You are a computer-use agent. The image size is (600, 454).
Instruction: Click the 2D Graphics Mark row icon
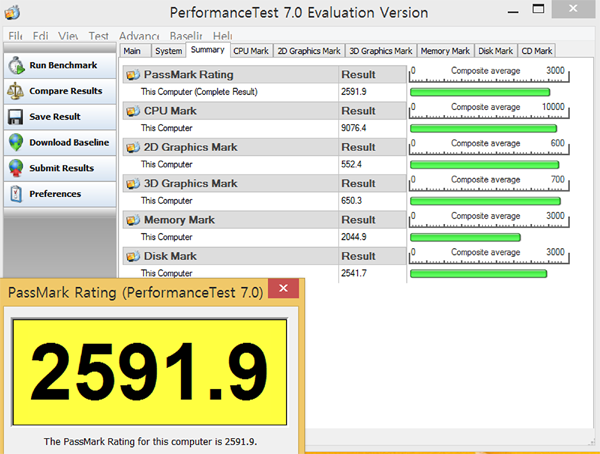133,147
